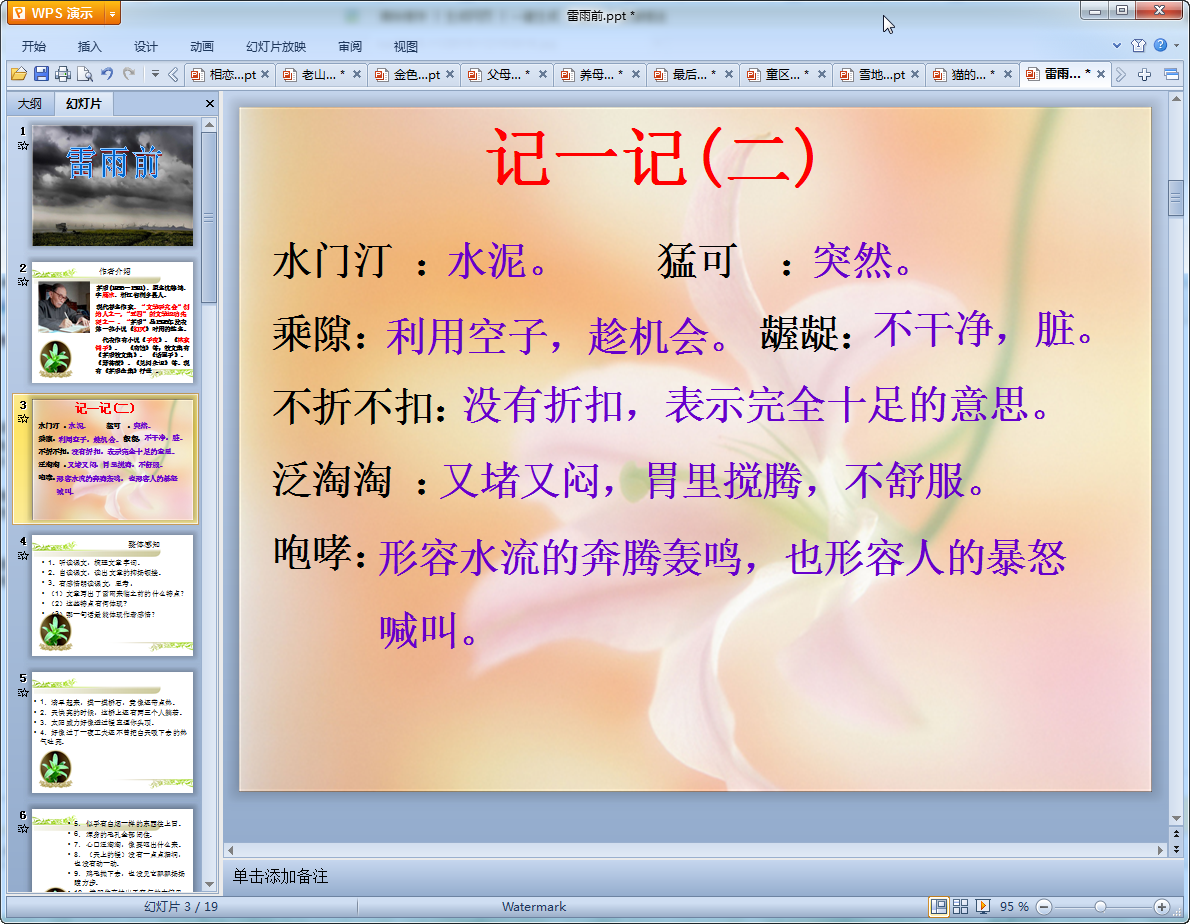The height and width of the screenshot is (924, 1190).
Task: Open the 视图 menu tab
Action: [x=406, y=46]
